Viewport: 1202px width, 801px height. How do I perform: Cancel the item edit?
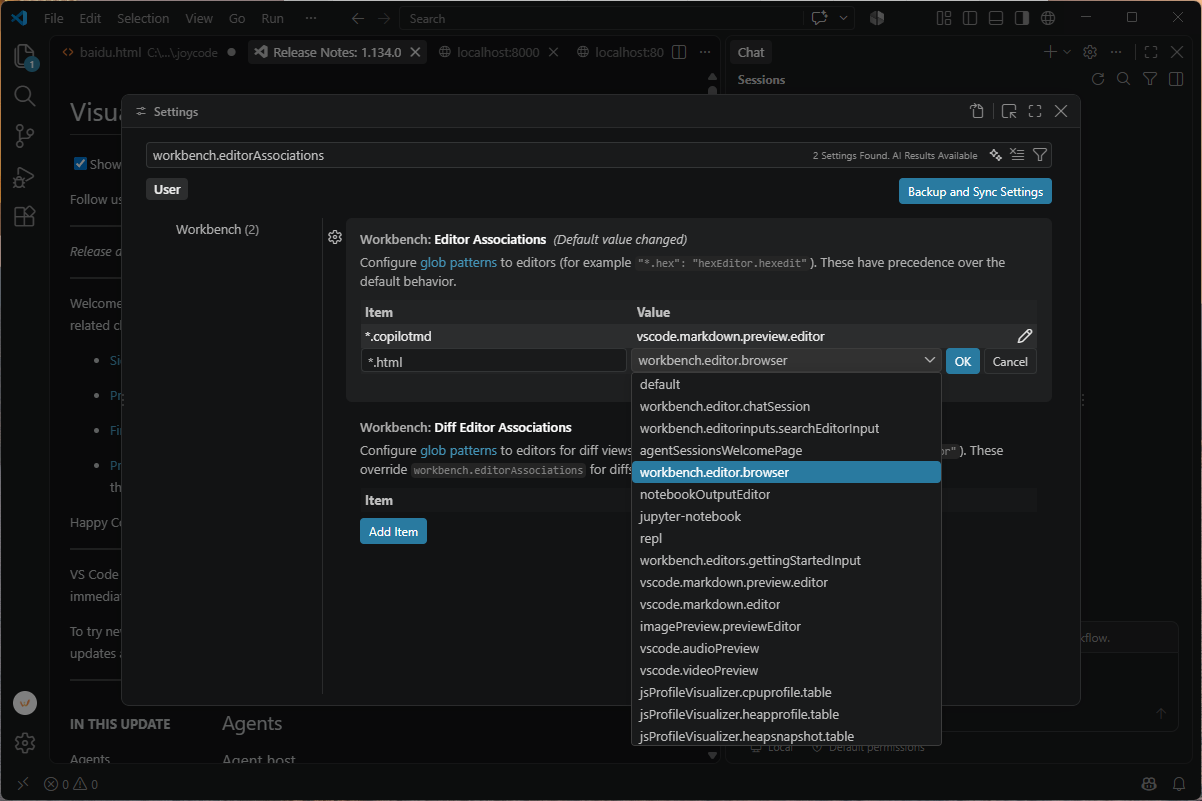[x=1010, y=361]
